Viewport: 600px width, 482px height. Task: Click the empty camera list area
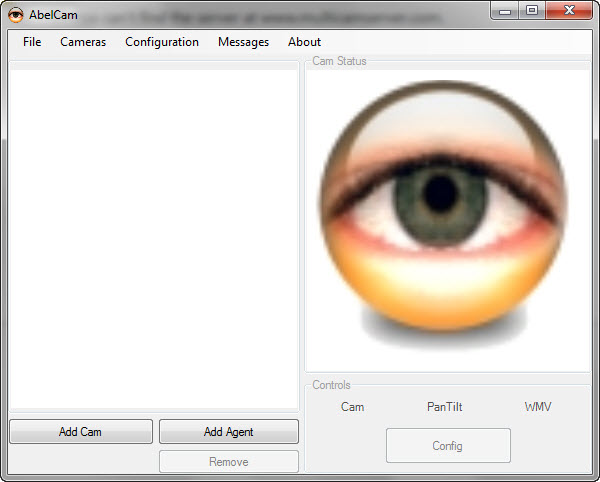[x=154, y=239]
